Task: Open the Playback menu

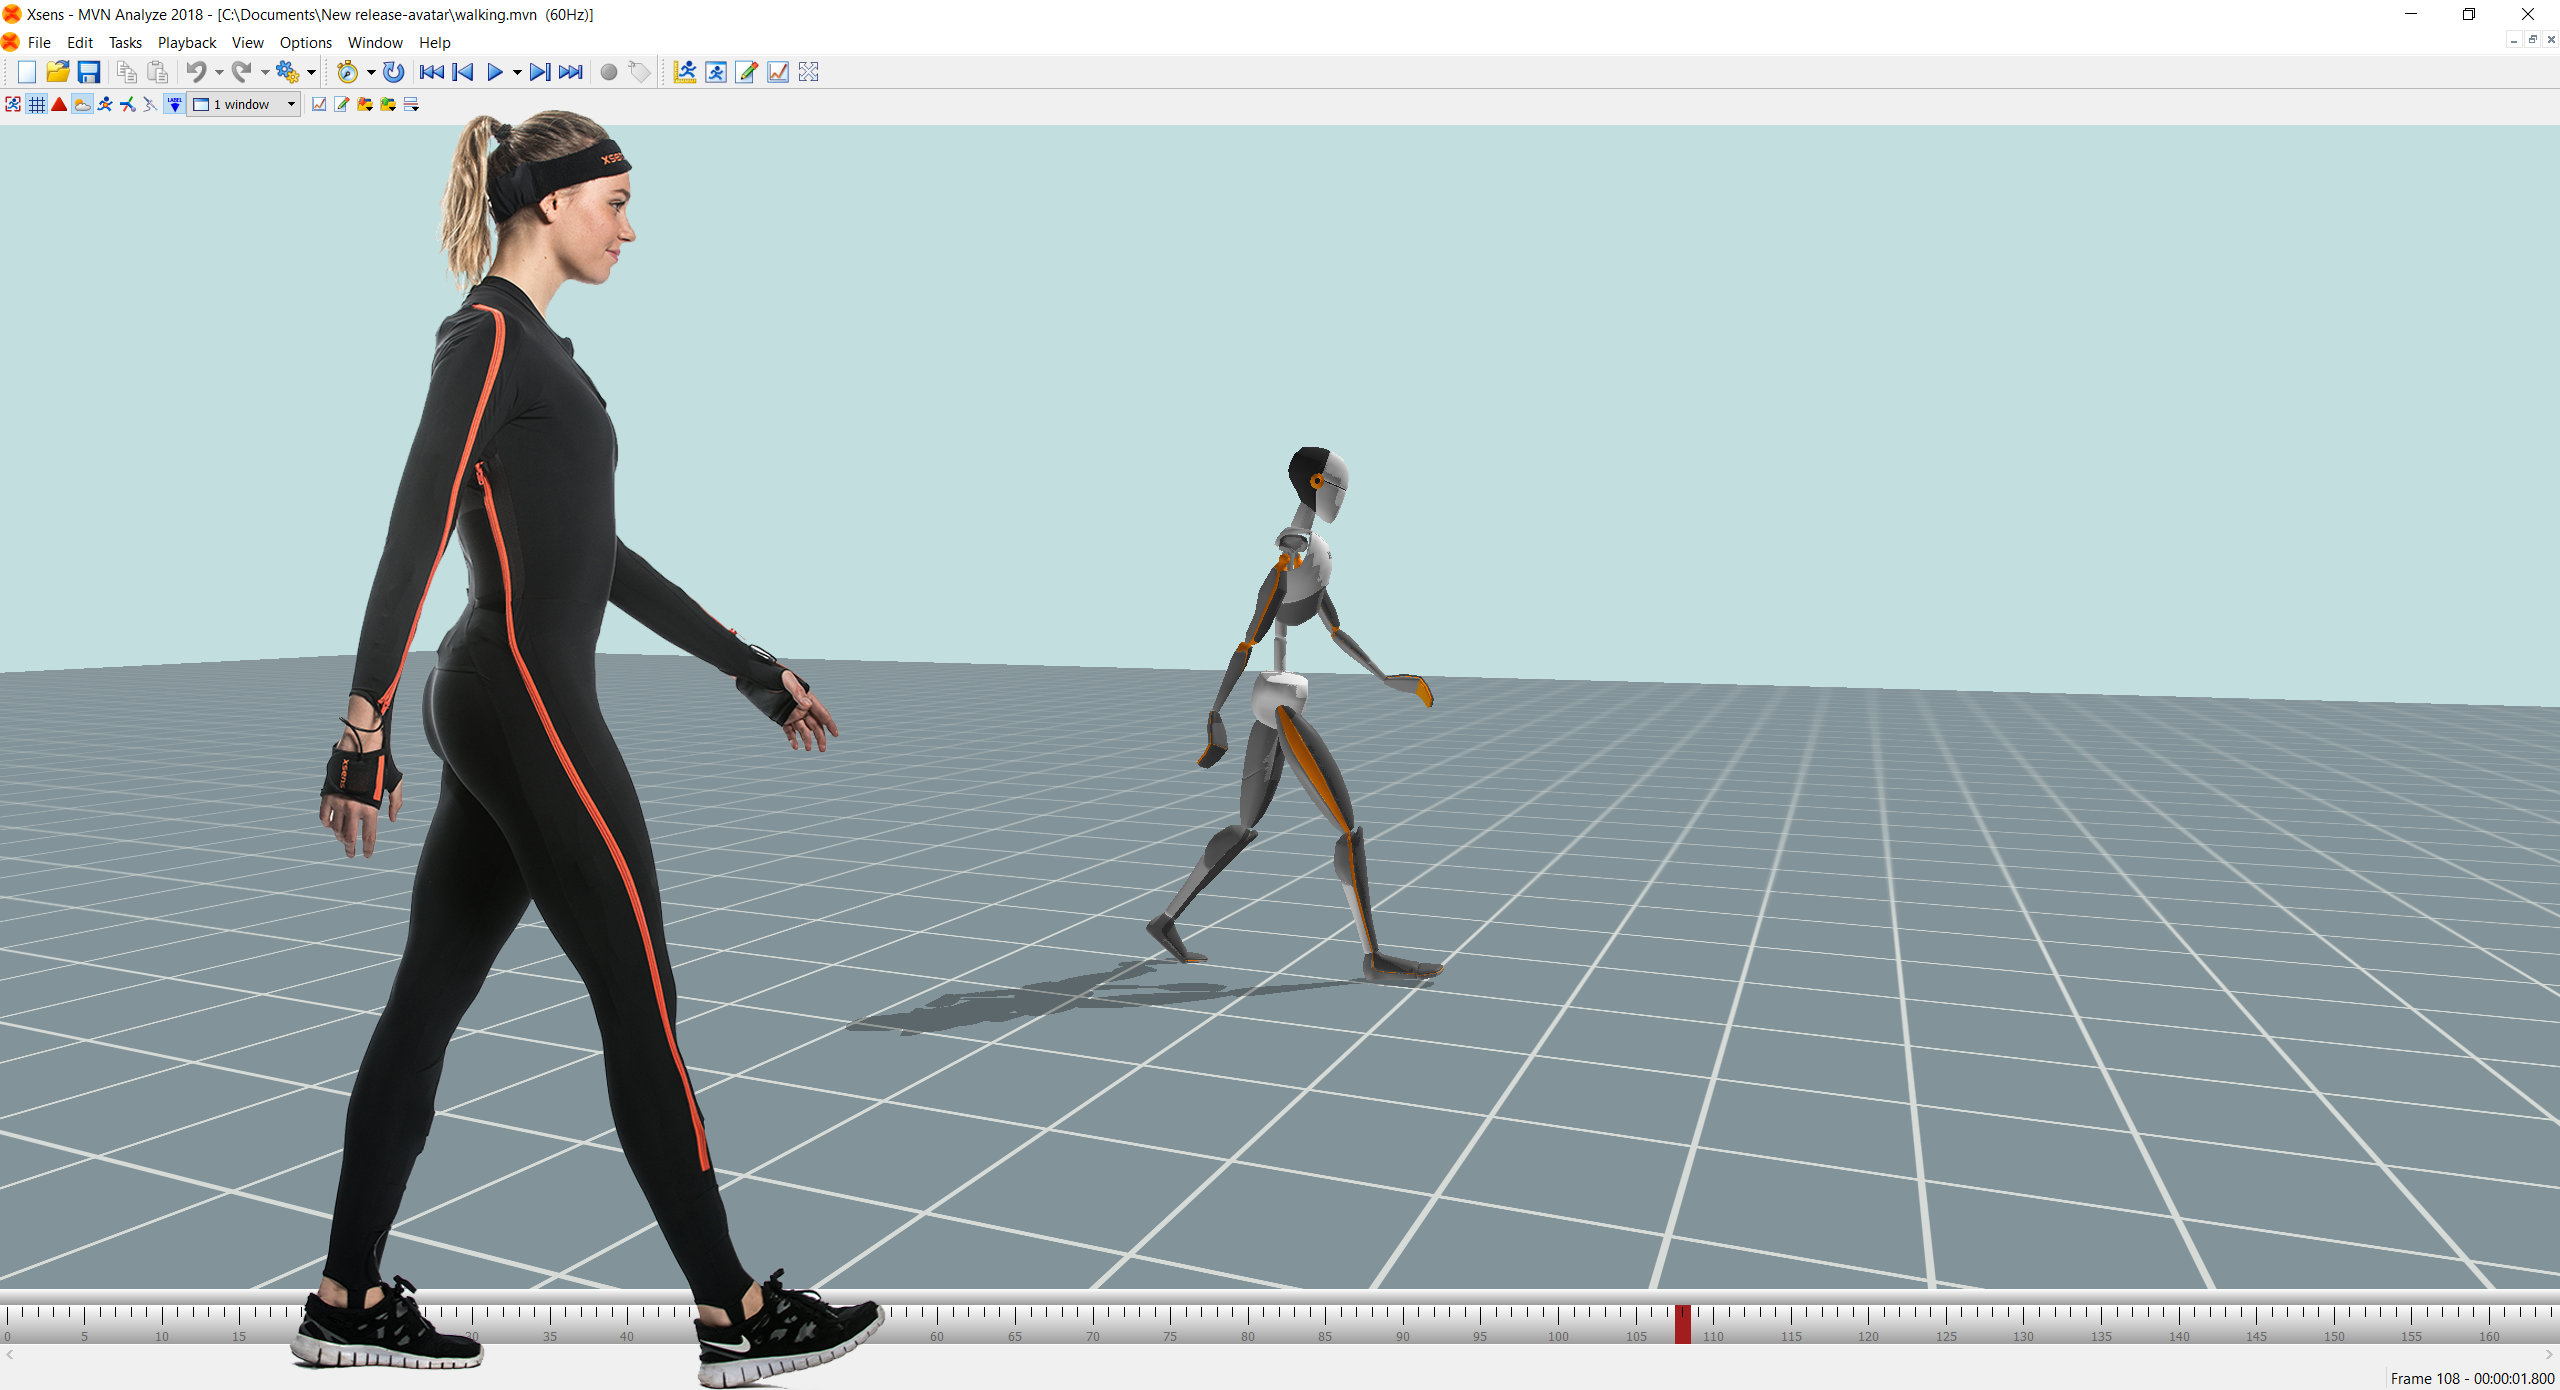Action: [187, 42]
